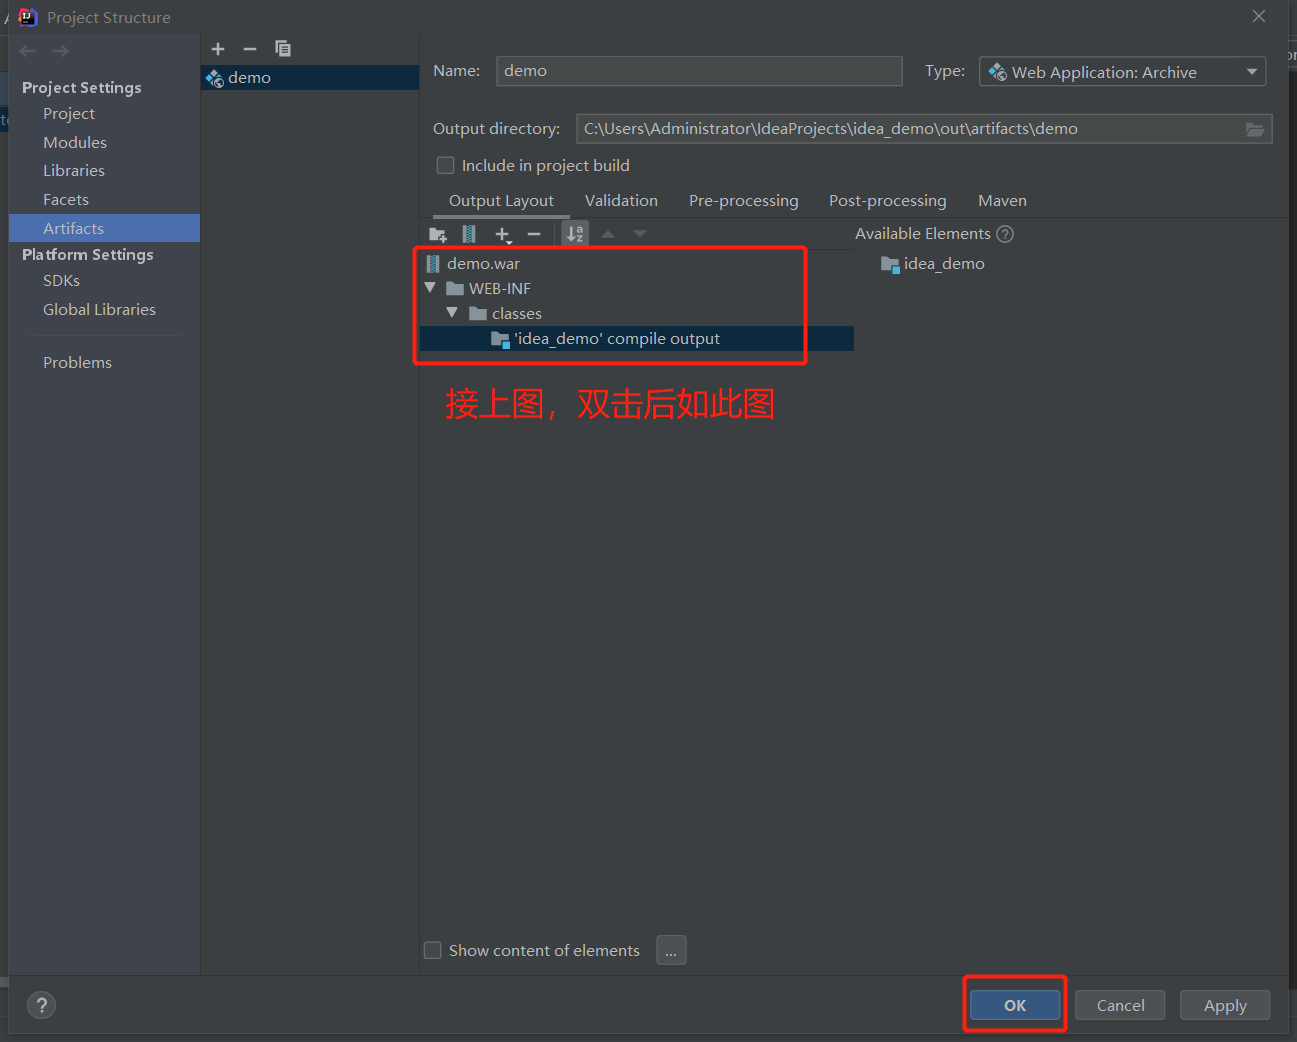This screenshot has height=1042, width=1297.
Task: Remove selected artifact with minus icon
Action: (x=250, y=49)
